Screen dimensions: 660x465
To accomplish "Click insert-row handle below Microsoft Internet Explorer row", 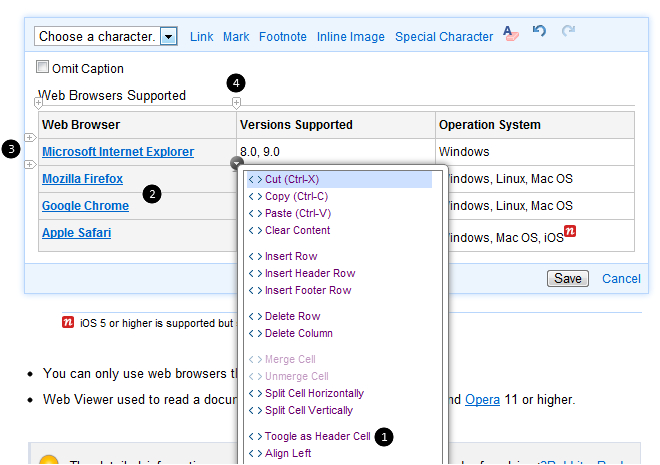I will [30, 165].
